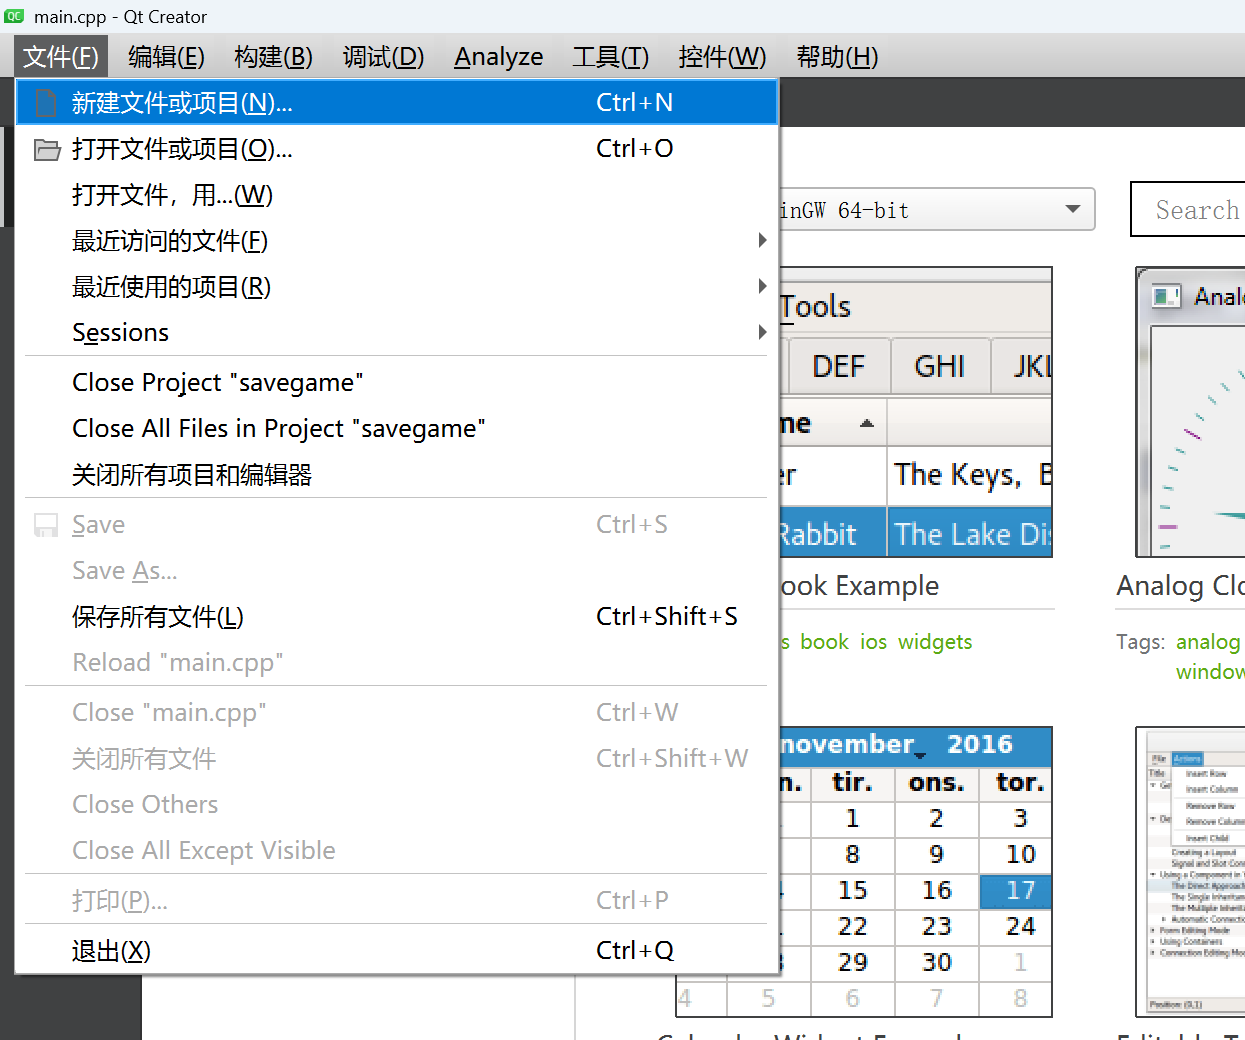1245x1040 pixels.
Task: Choose Save All Files (L) entry
Action: [x=397, y=617]
